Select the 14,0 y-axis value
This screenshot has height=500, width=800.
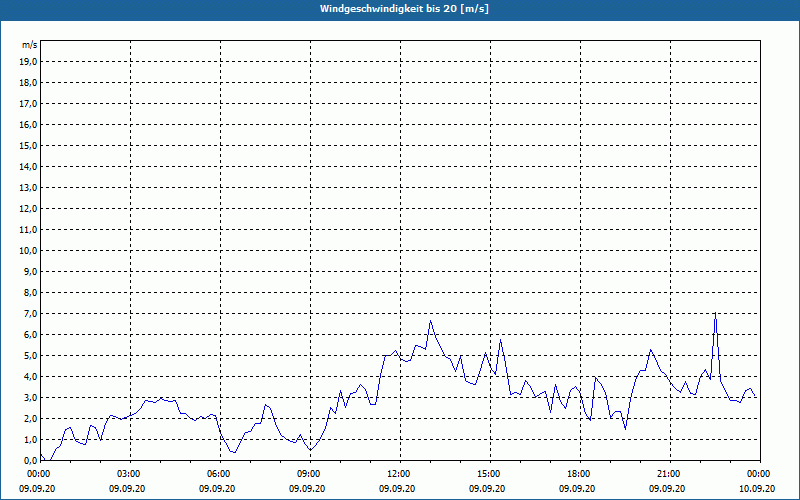[28, 166]
